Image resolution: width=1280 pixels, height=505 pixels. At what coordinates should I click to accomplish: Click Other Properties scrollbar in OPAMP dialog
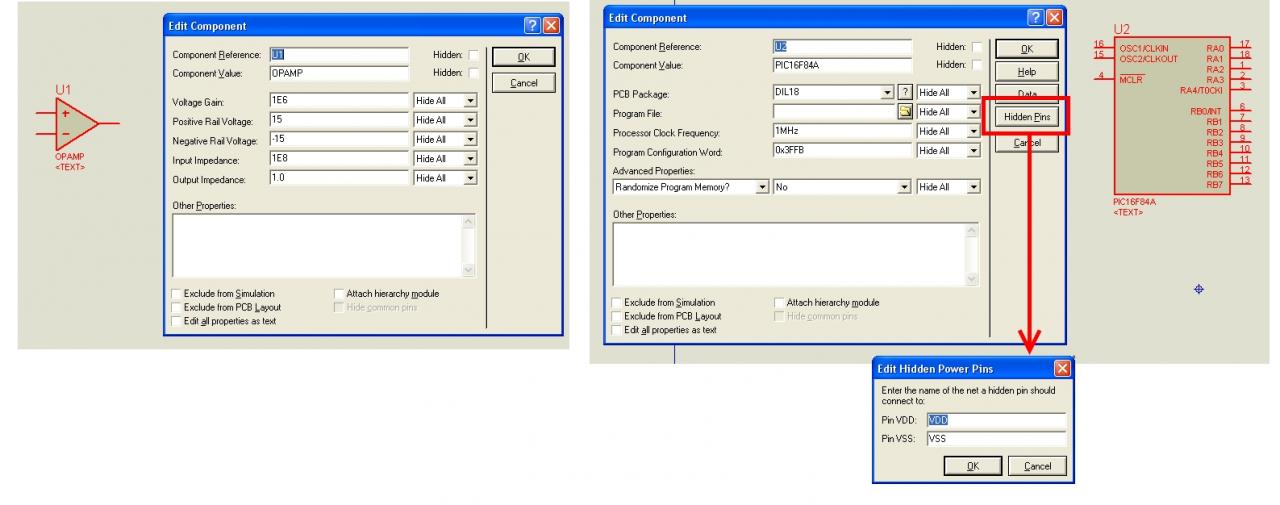click(470, 245)
